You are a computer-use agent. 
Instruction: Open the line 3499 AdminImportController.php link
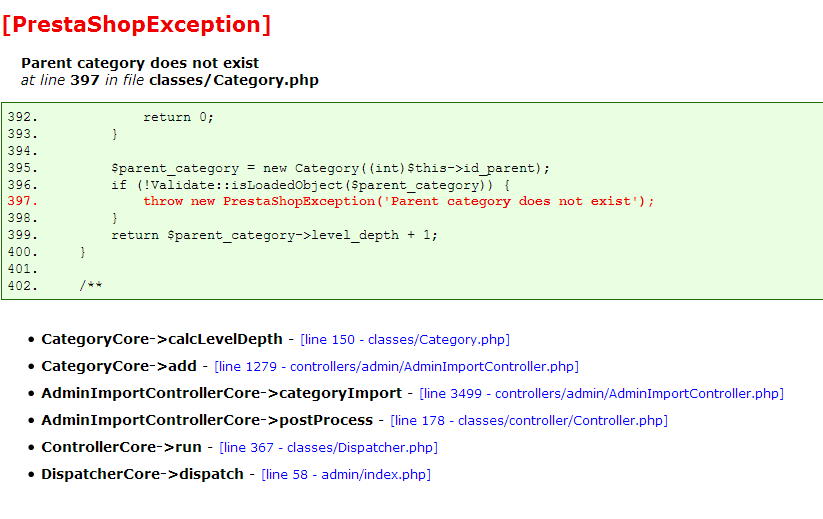click(602, 394)
